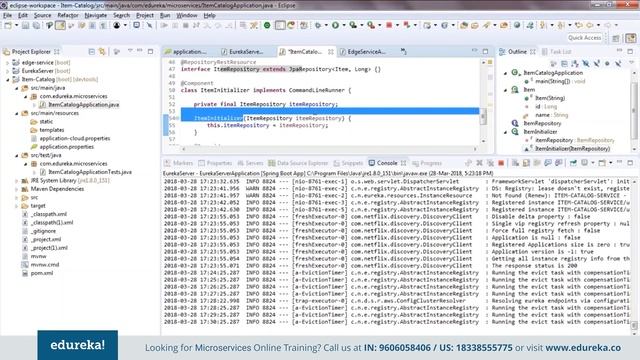This screenshot has height=360, width=640.
Task: Open the Task List tab
Action: pyautogui.click(x=557, y=52)
